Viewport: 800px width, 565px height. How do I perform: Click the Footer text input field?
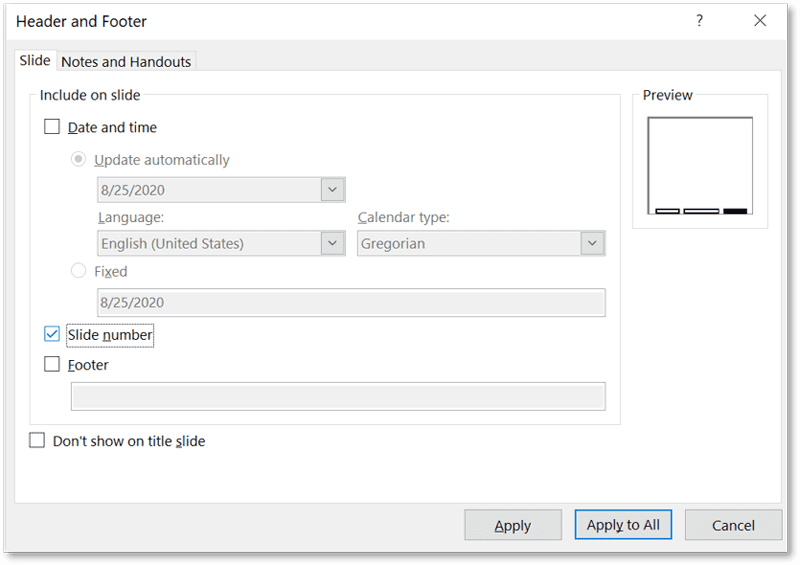click(338, 397)
